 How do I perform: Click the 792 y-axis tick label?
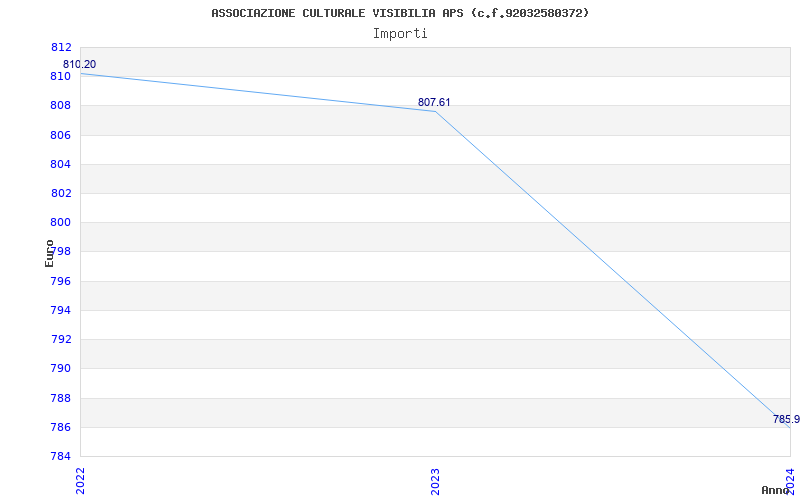click(x=61, y=339)
